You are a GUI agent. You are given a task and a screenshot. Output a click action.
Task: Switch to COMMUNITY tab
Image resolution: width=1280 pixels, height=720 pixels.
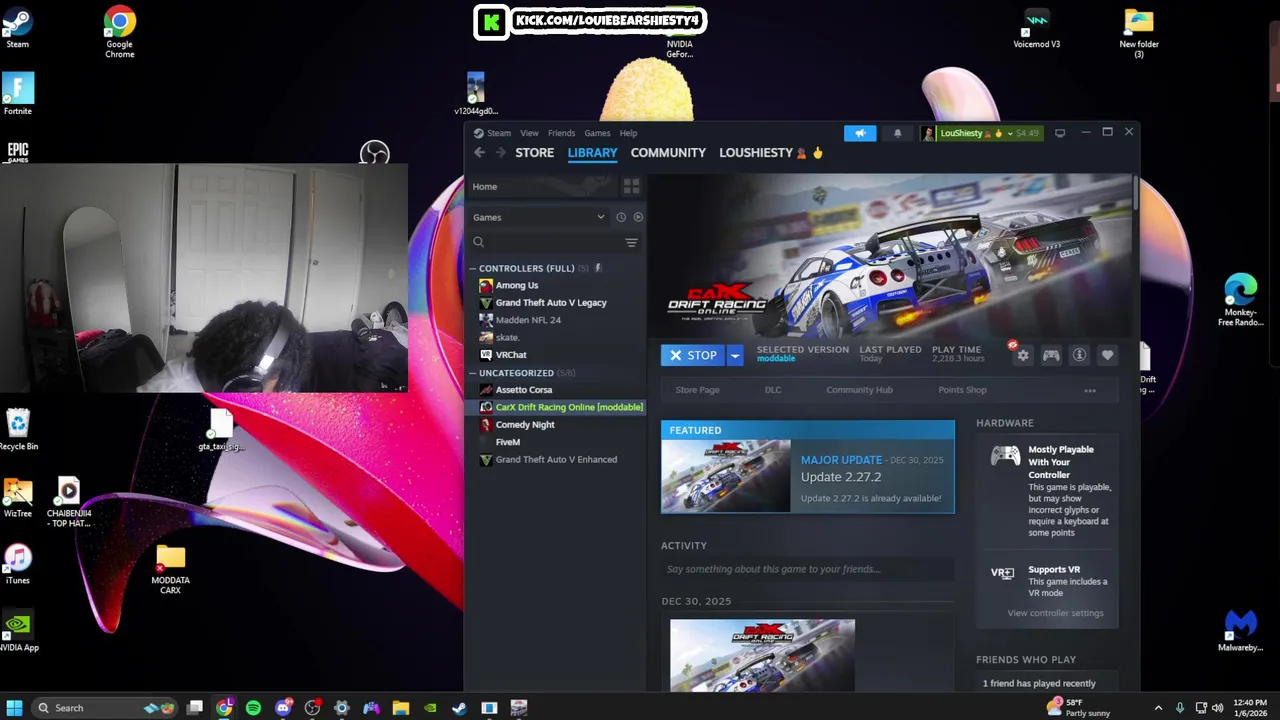tap(668, 153)
